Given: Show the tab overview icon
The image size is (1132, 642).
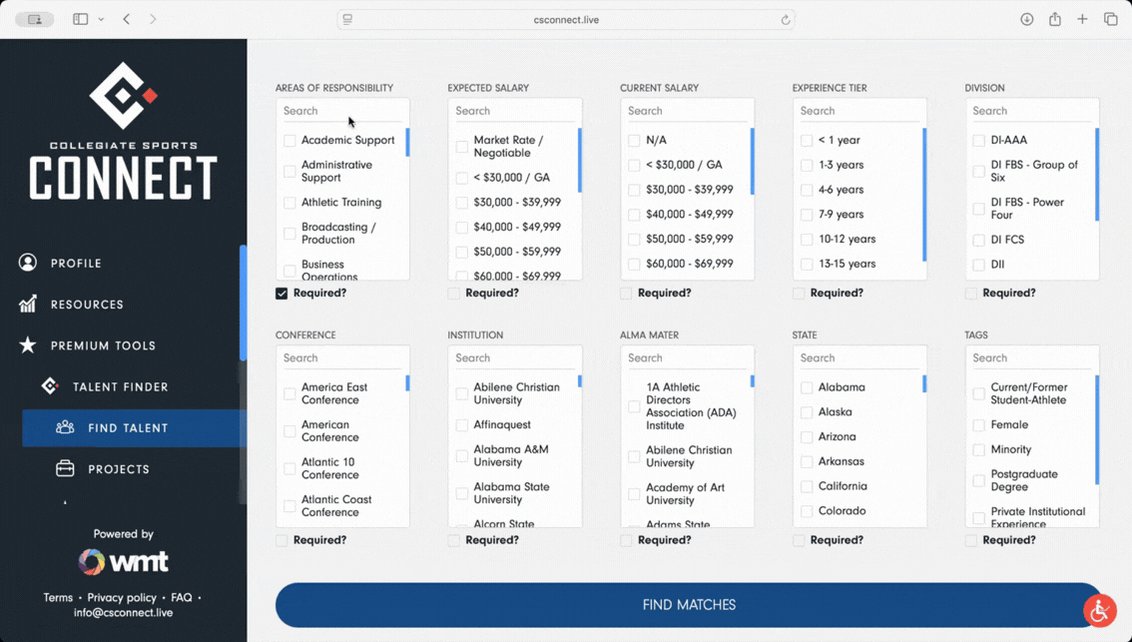Looking at the screenshot, I should (x=1110, y=19).
